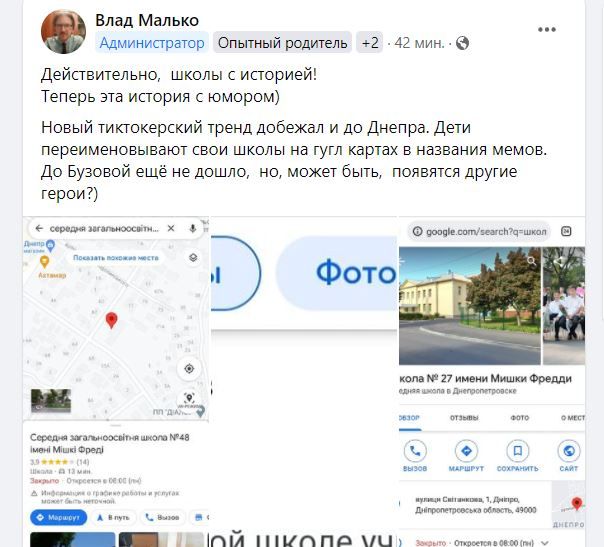
Task: Select the ОТЗЫВЫ tab
Action: click(x=464, y=418)
